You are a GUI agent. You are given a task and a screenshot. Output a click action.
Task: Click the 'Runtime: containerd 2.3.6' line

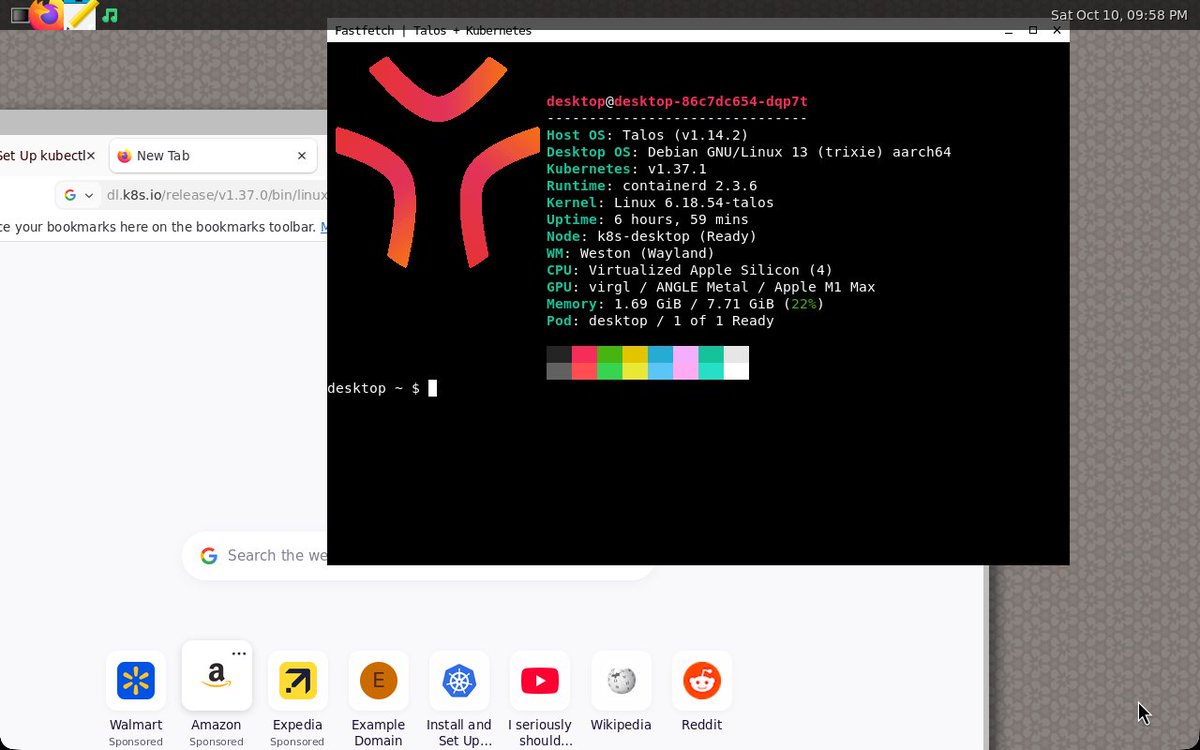[651, 186]
